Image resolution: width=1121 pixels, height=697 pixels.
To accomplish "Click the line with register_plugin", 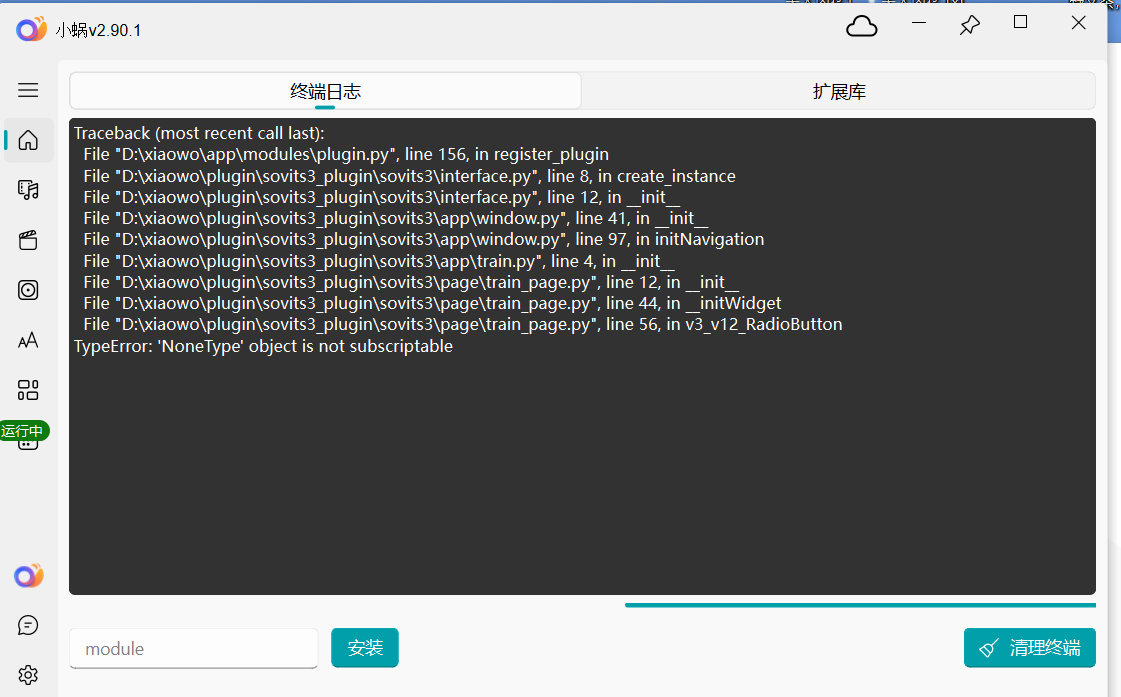I will pos(346,154).
